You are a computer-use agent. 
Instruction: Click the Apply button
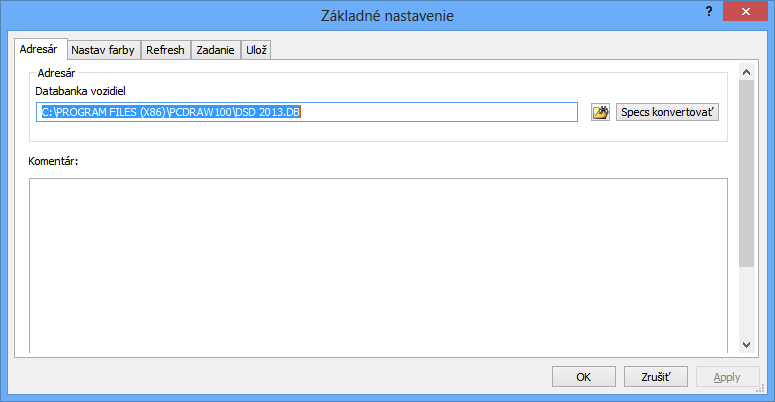pyautogui.click(x=727, y=377)
